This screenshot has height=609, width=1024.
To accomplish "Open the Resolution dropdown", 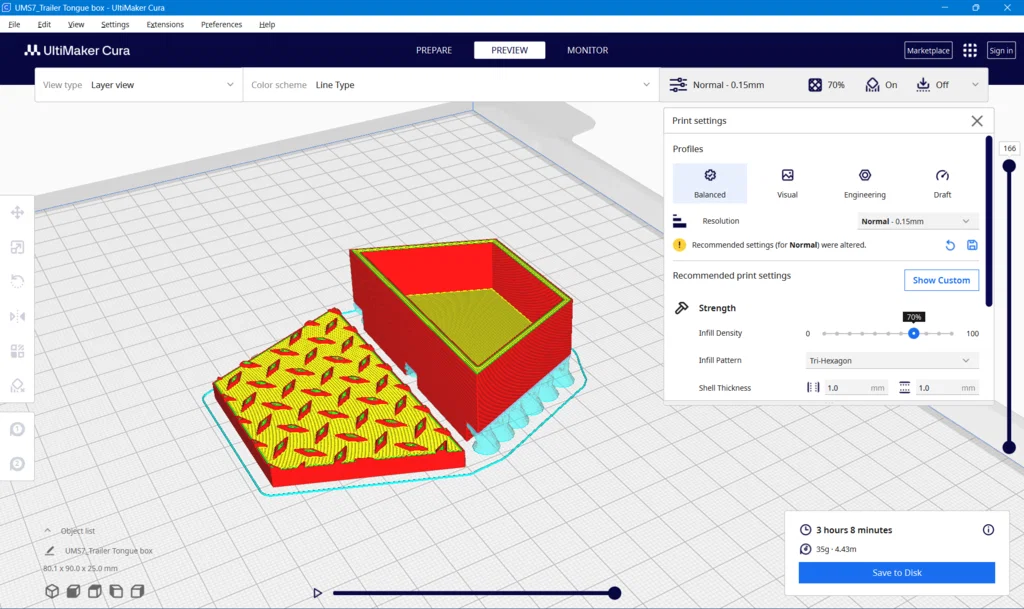I will pos(918,221).
